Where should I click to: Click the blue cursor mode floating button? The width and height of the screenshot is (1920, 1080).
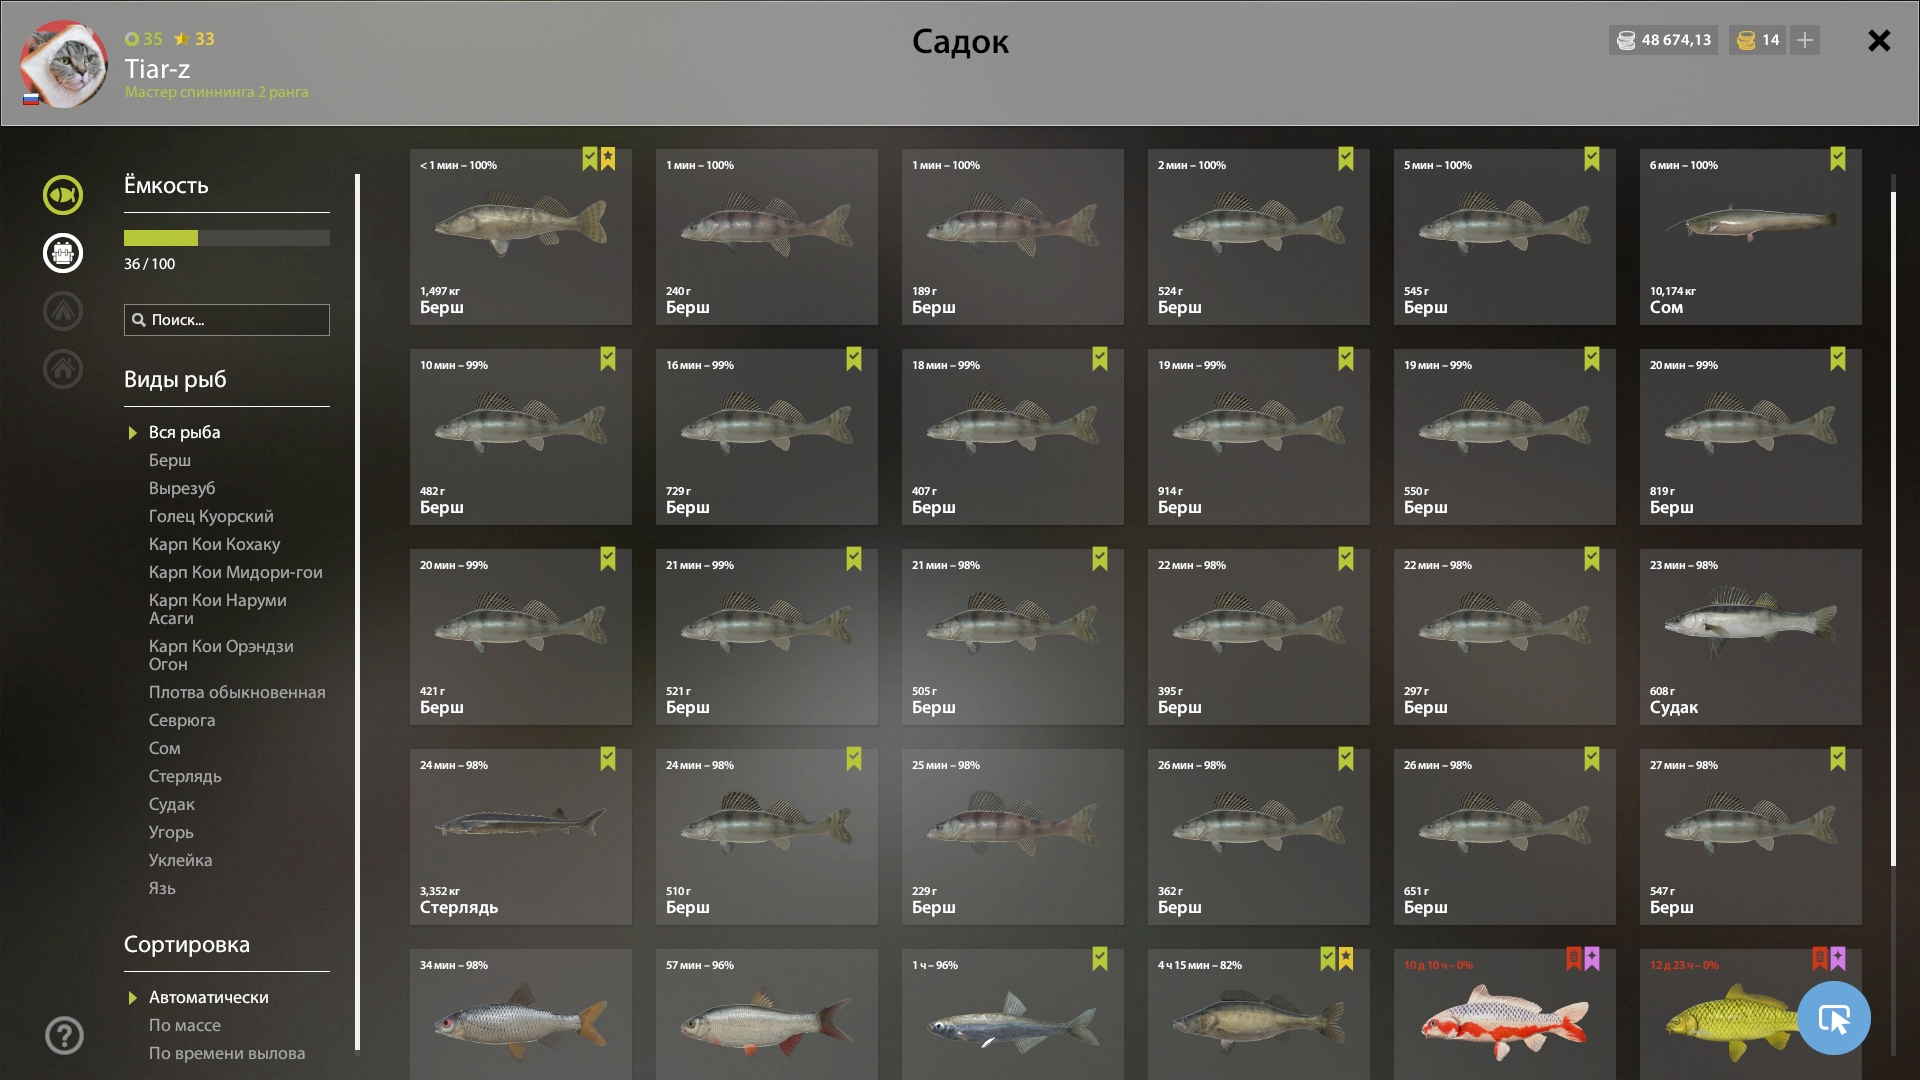(1834, 1018)
